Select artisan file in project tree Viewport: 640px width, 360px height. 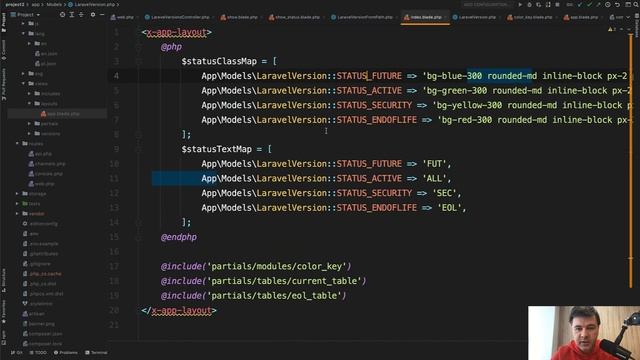click(33, 314)
